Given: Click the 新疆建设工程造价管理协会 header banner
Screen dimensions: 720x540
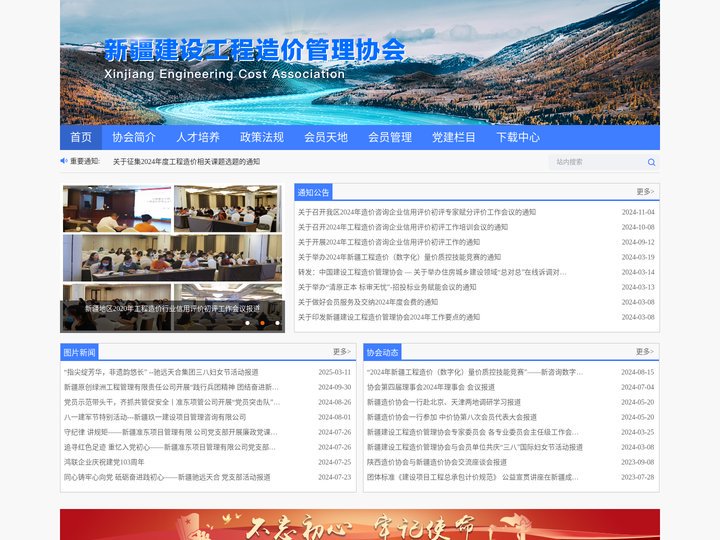Looking at the screenshot, I should coord(360,62).
